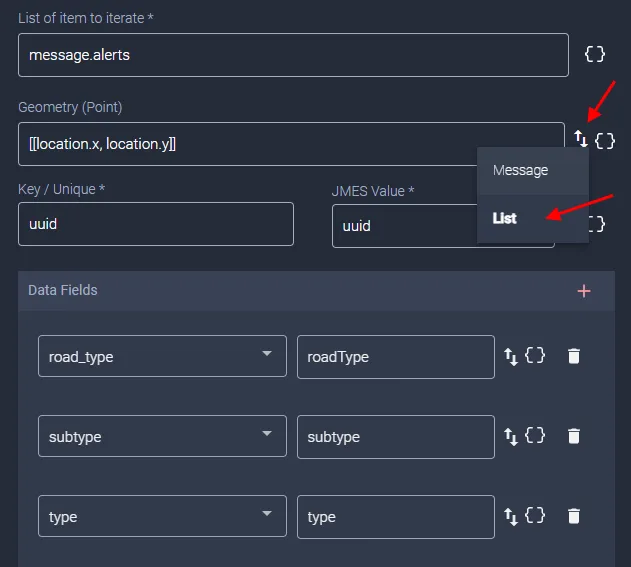The width and height of the screenshot is (631, 567).
Task: Delete the type data field
Action: click(574, 516)
